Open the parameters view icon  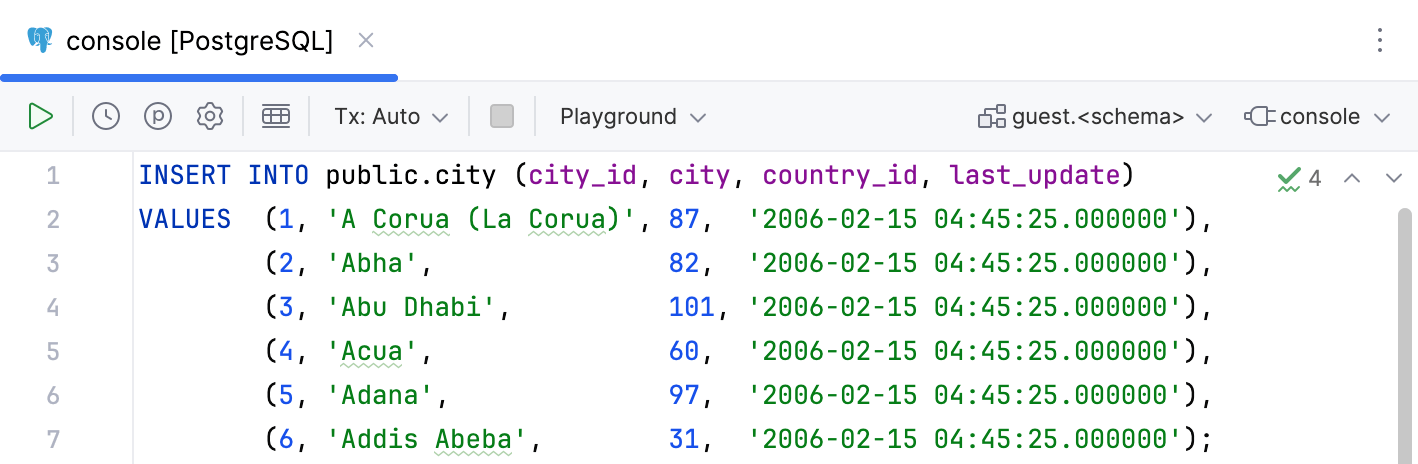(158, 116)
